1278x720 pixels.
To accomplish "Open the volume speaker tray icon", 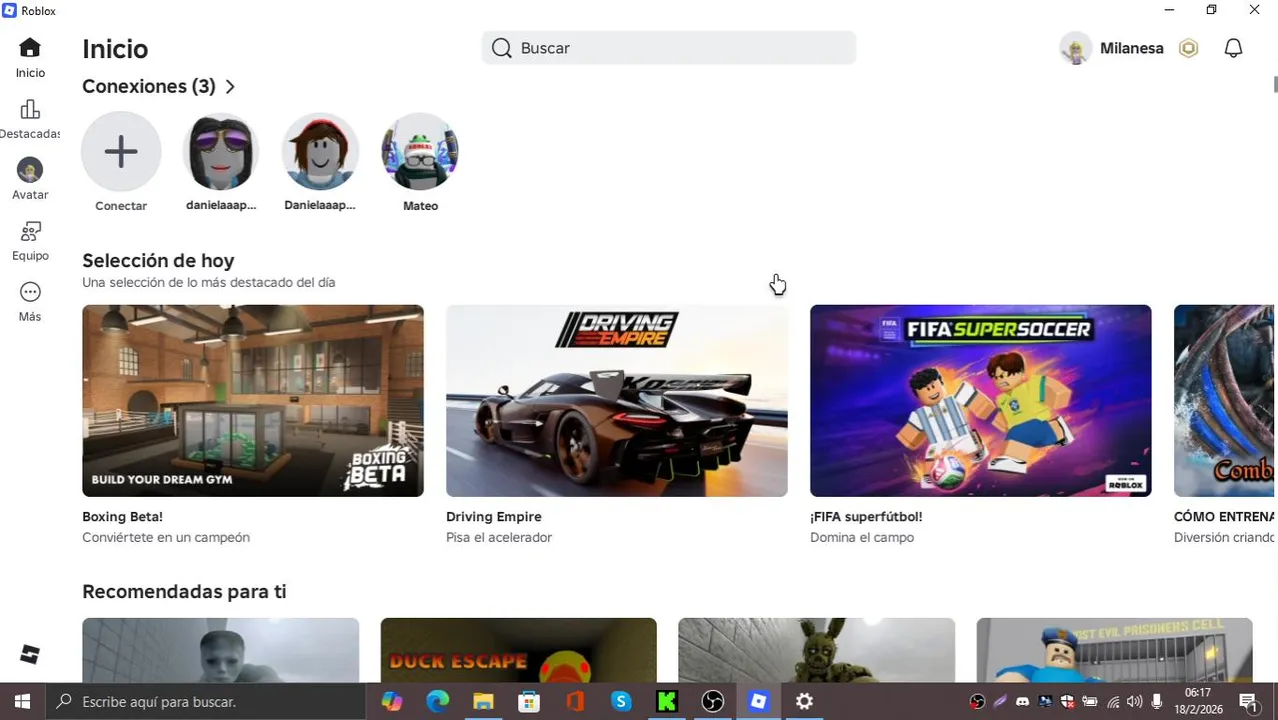I will [1135, 702].
